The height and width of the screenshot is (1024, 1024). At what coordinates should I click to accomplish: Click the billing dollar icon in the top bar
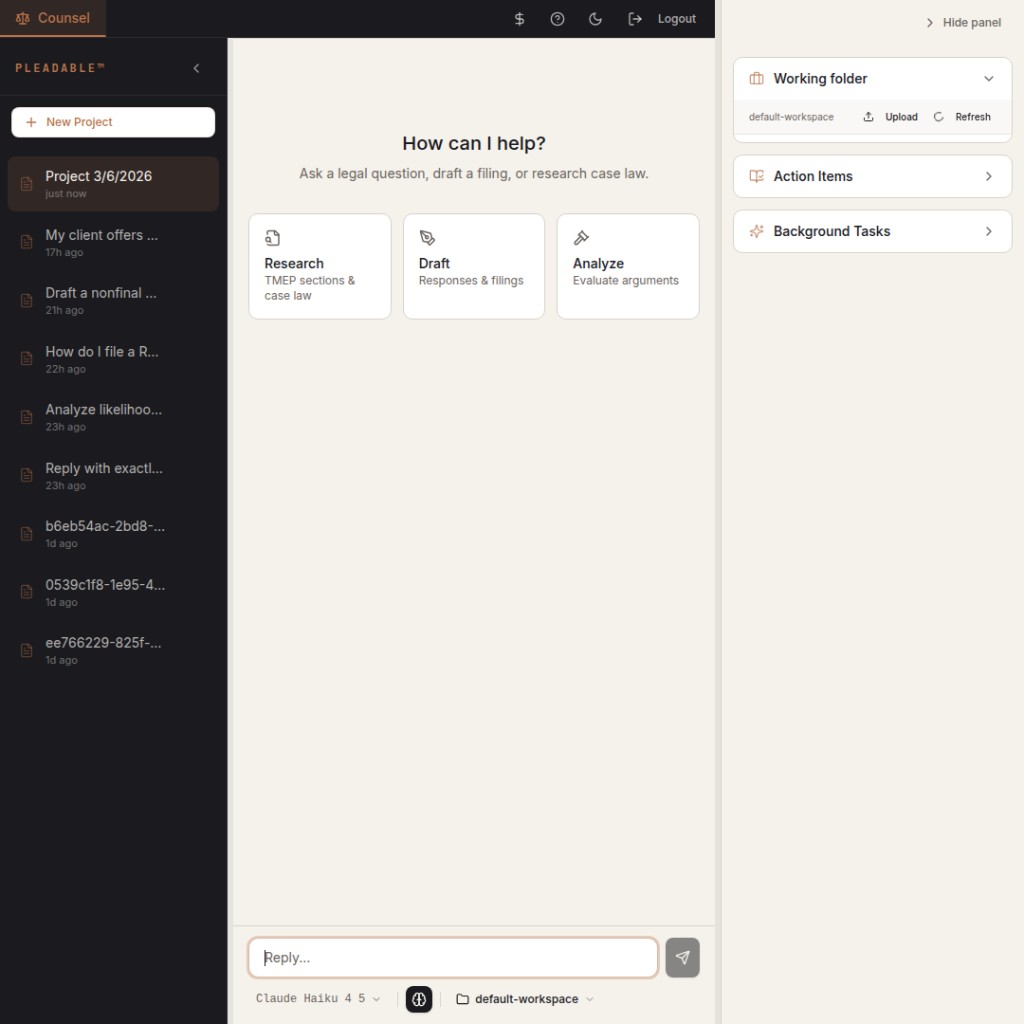519,18
